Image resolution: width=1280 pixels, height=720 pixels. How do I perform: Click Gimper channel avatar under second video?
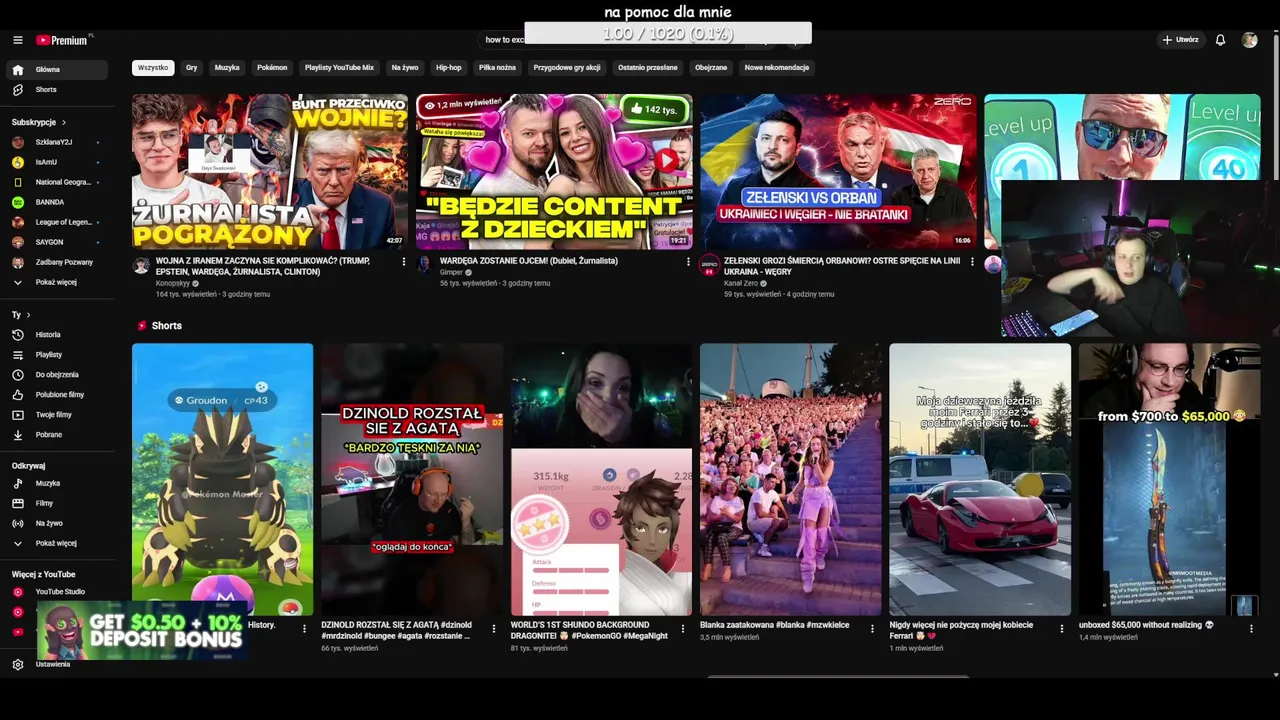pos(425,265)
